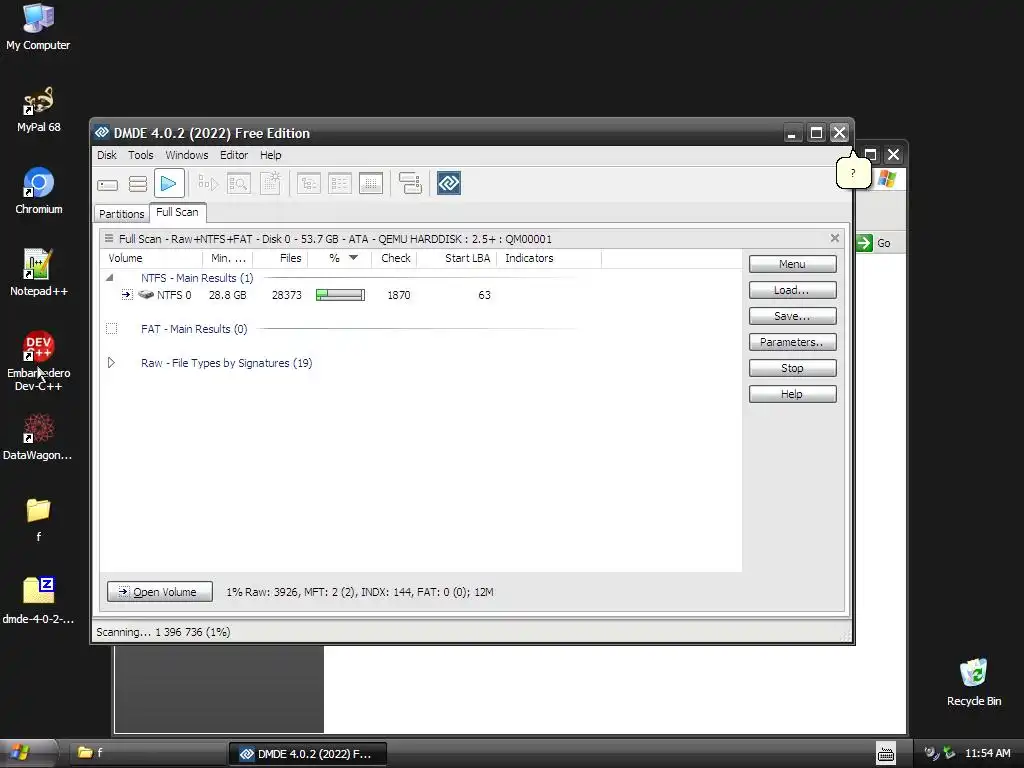This screenshot has width=1024, height=768.
Task: Collapse the NTFS - Main Results group
Action: 110,278
